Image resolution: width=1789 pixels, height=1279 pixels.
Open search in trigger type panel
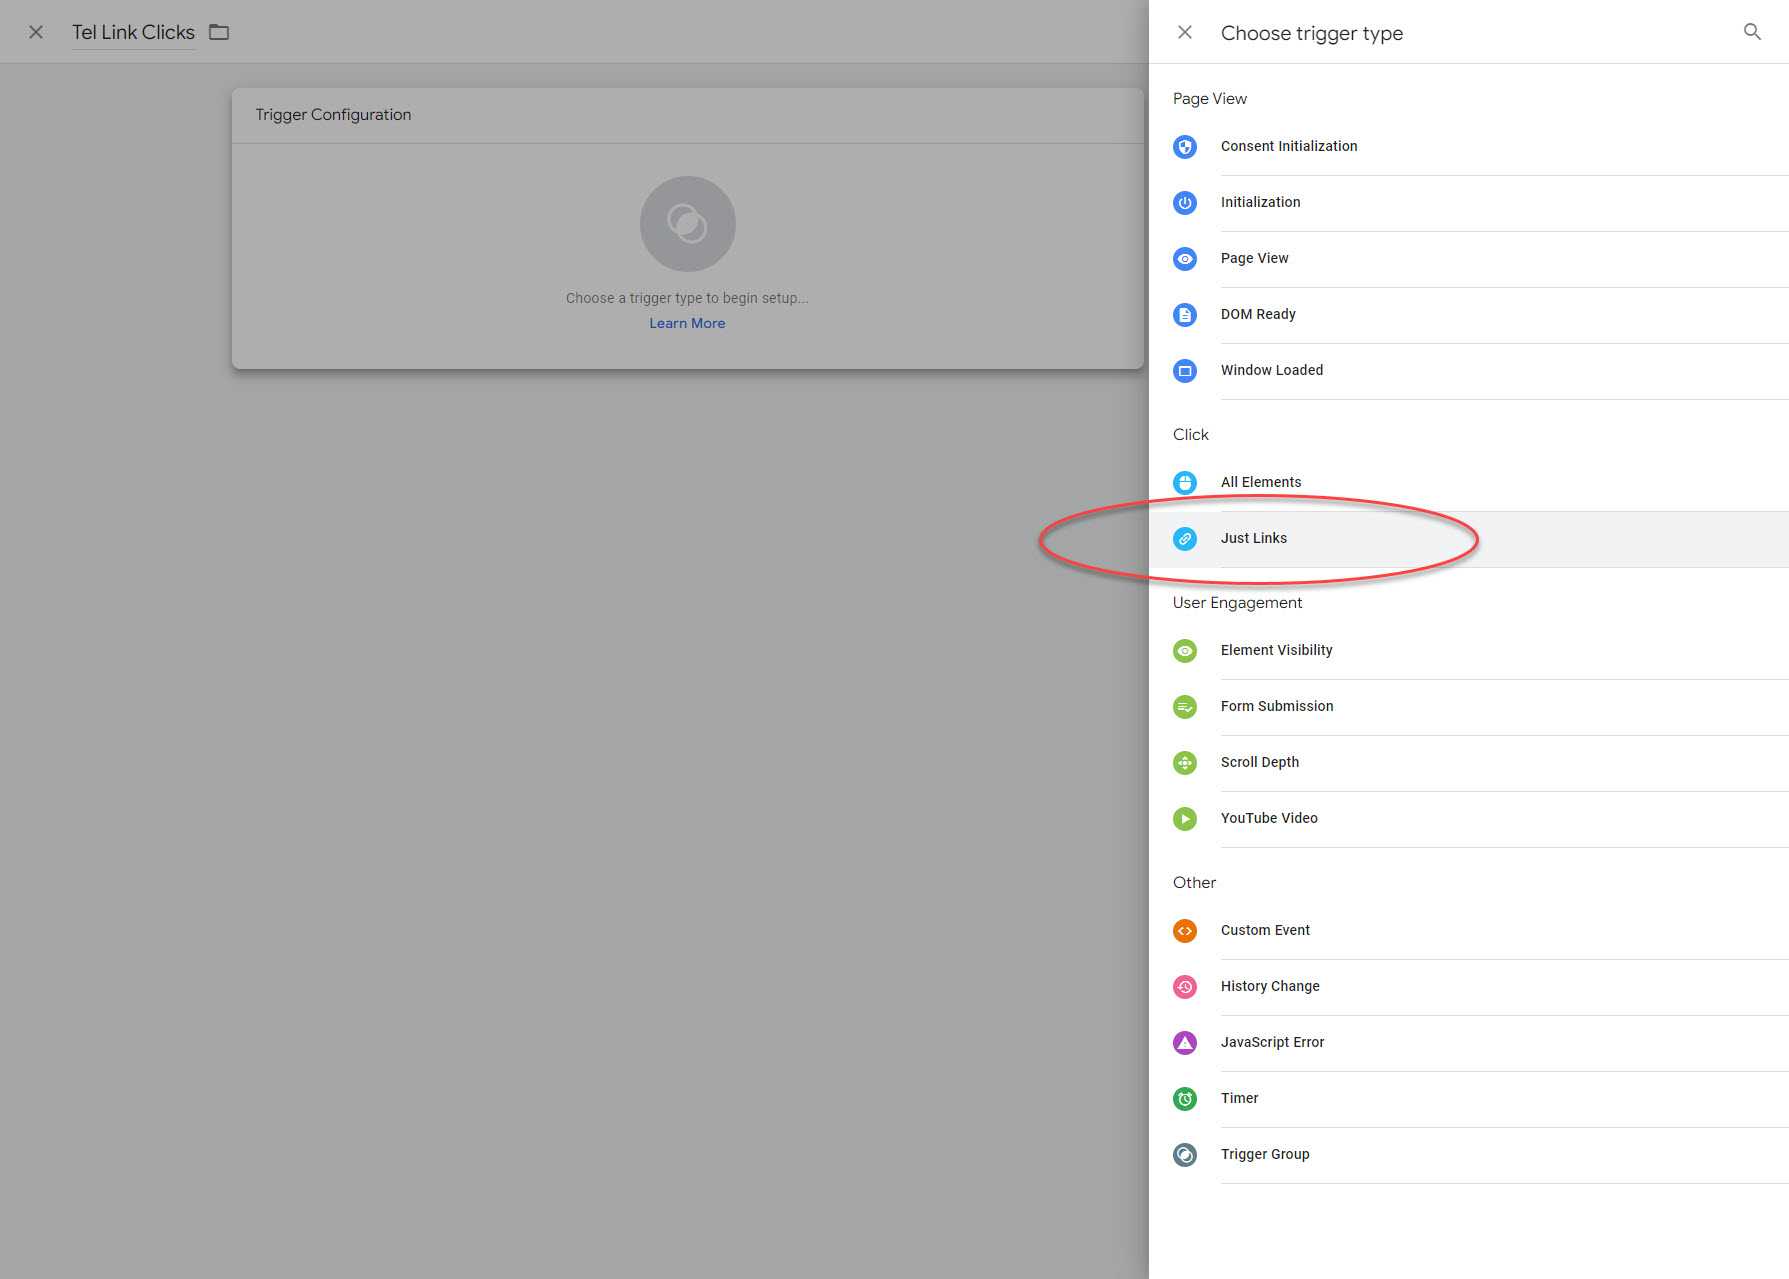(1752, 32)
